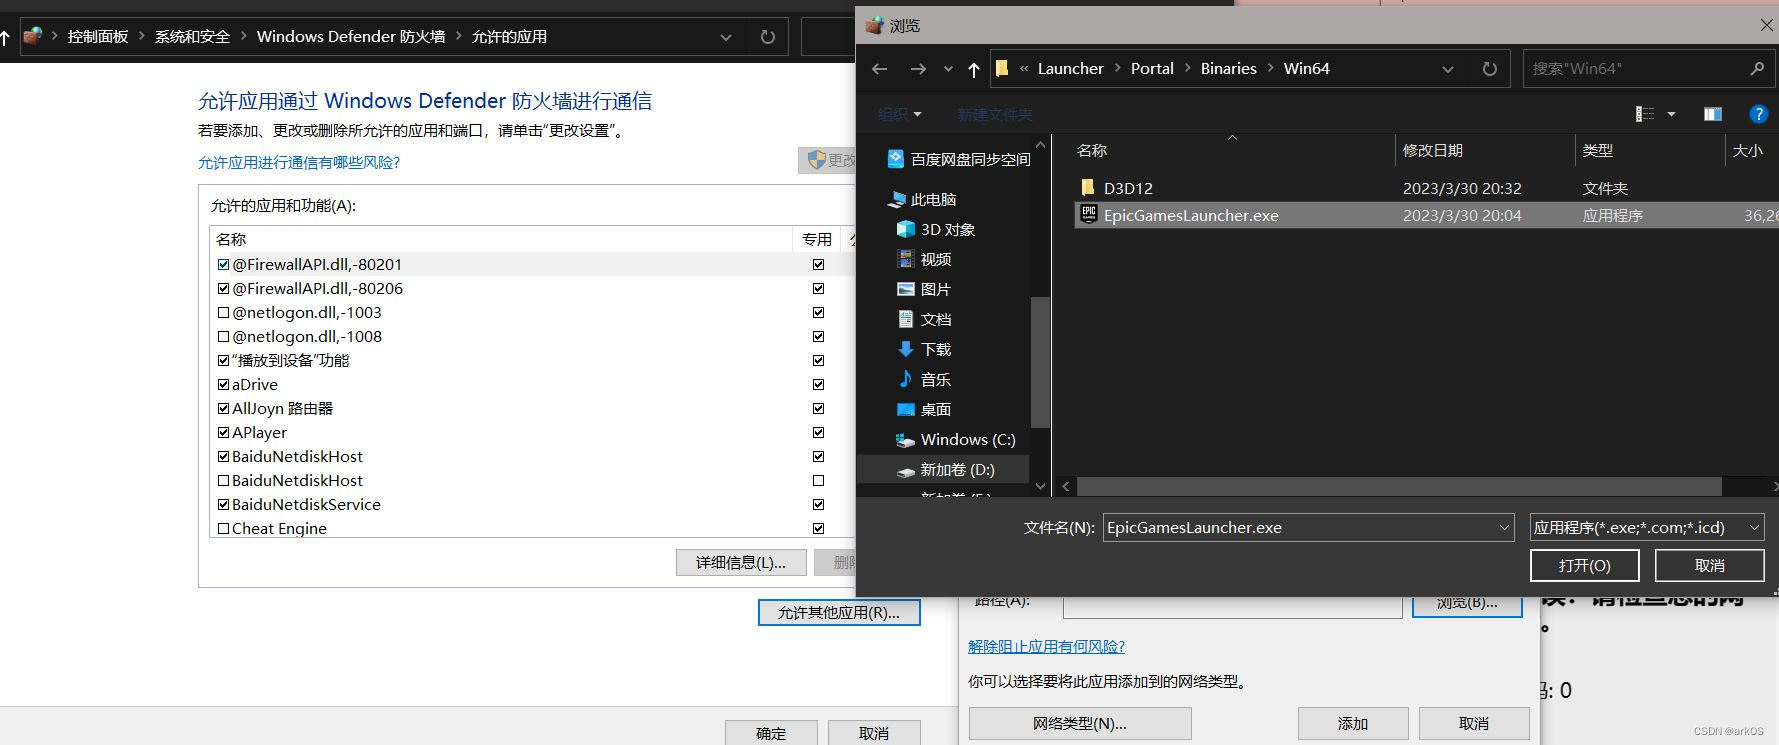The height and width of the screenshot is (745, 1779).
Task: Click the search magnifier in Browse dialog
Action: point(1757,69)
